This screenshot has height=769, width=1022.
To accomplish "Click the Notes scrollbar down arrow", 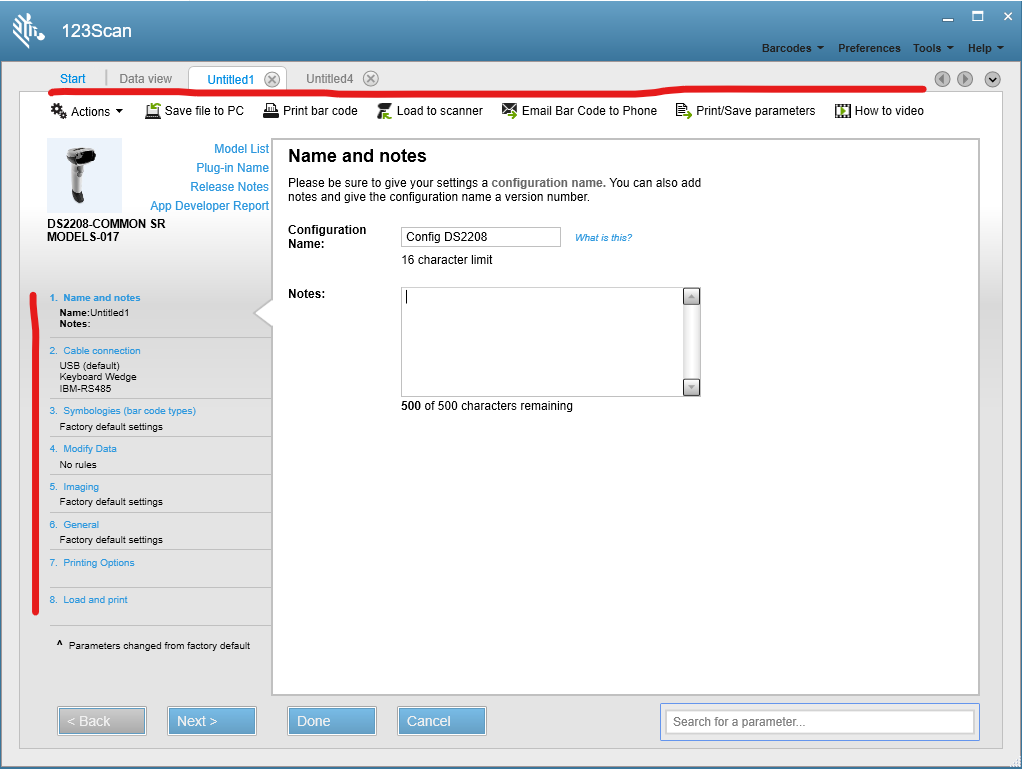I will tap(691, 387).
